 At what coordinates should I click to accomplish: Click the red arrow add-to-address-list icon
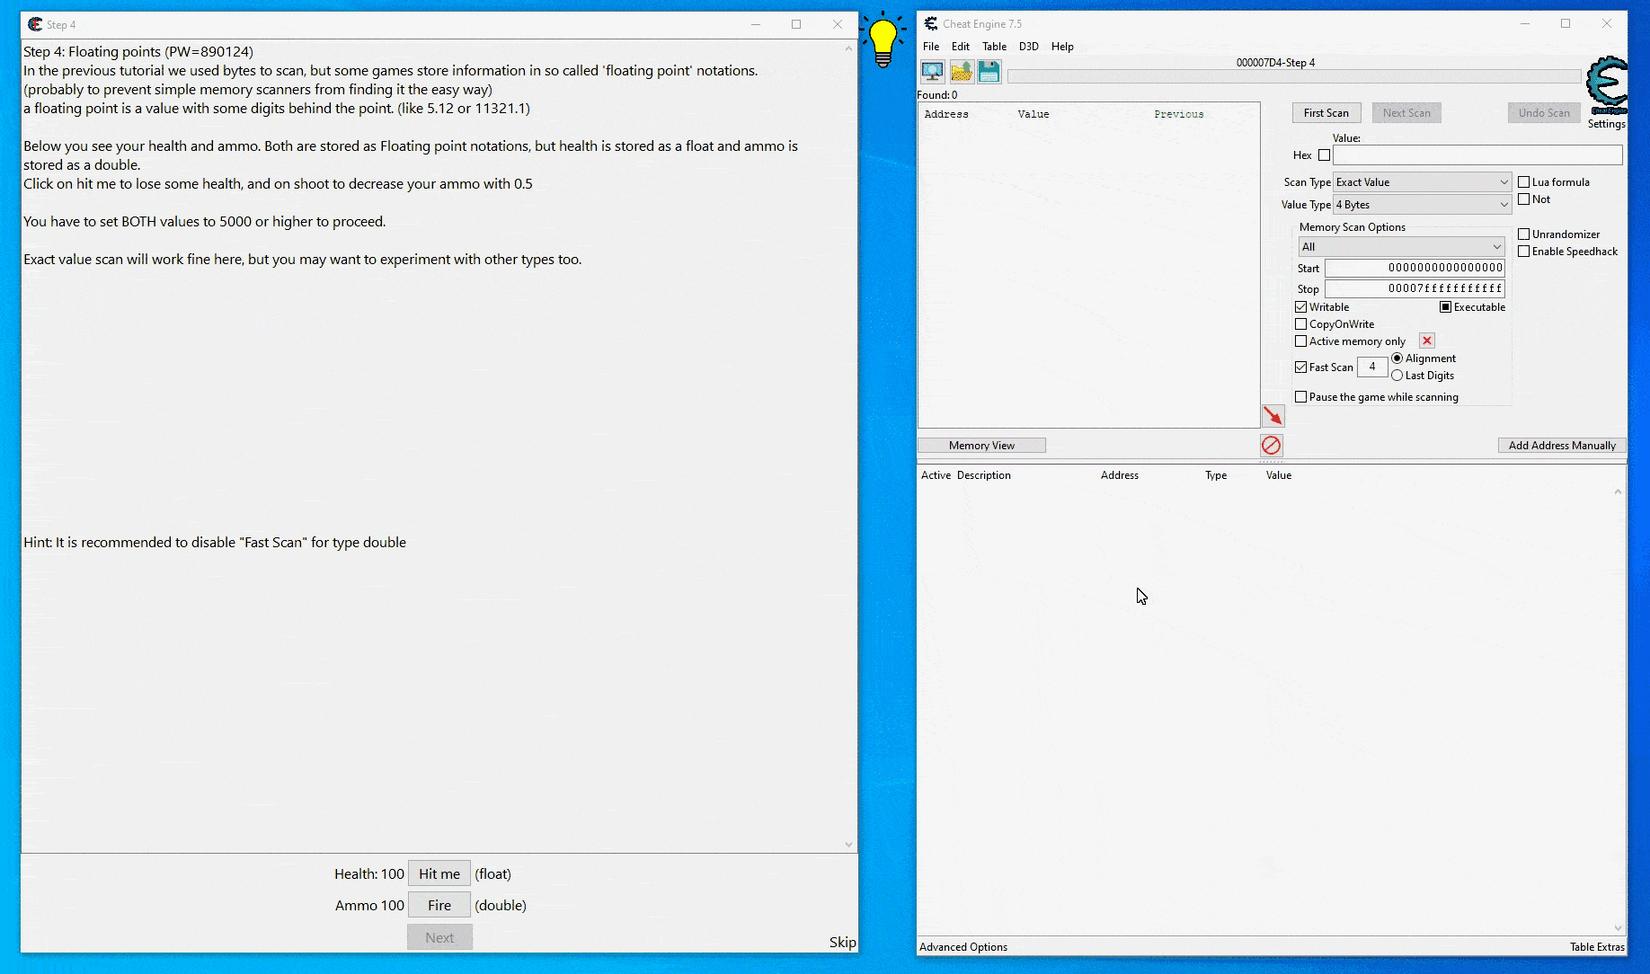1272,415
